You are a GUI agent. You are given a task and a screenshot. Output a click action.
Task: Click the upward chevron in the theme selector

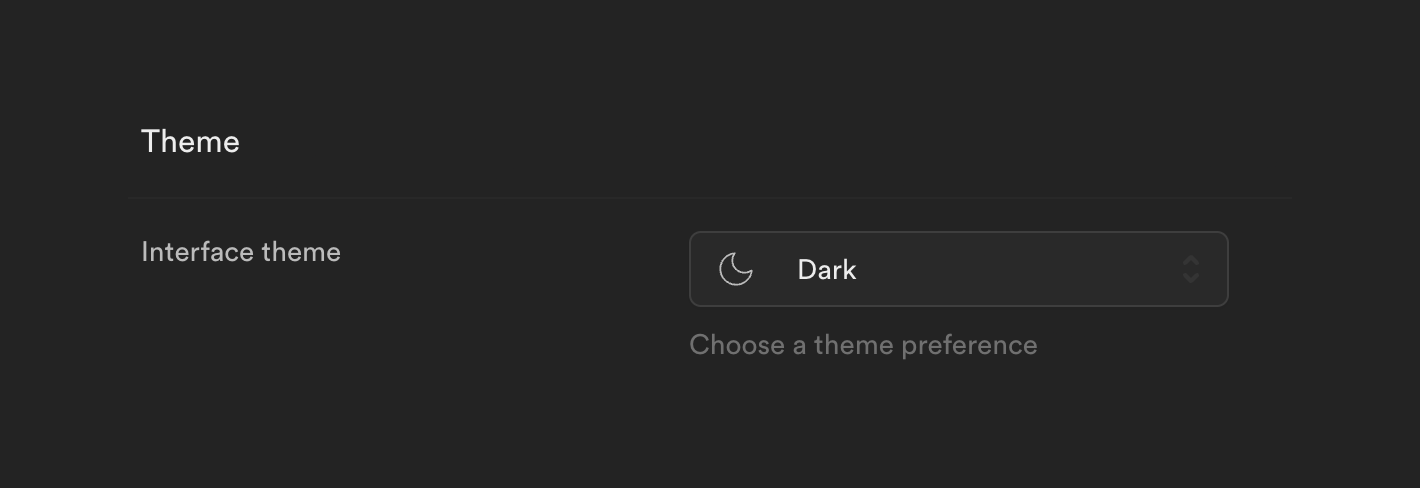[x=1190, y=261]
